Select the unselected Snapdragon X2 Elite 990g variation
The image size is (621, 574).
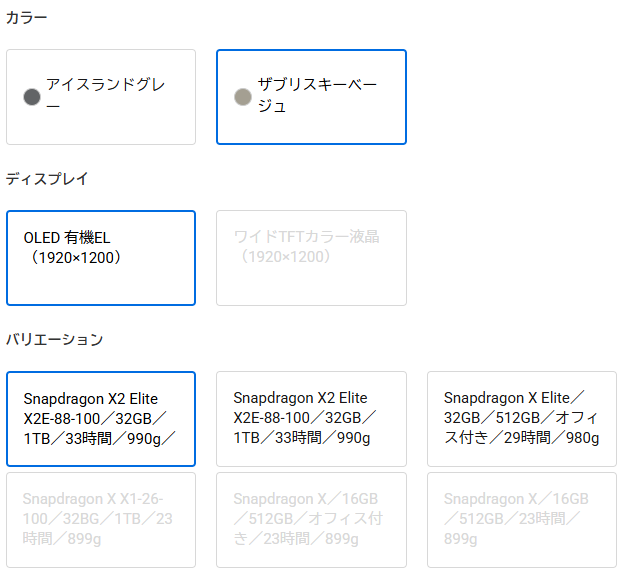tap(311, 418)
